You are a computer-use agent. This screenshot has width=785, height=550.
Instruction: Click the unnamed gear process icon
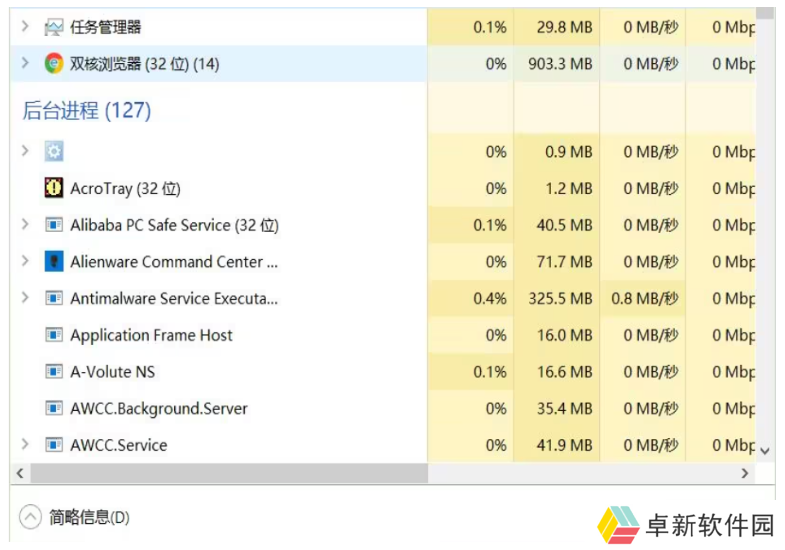coord(54,152)
